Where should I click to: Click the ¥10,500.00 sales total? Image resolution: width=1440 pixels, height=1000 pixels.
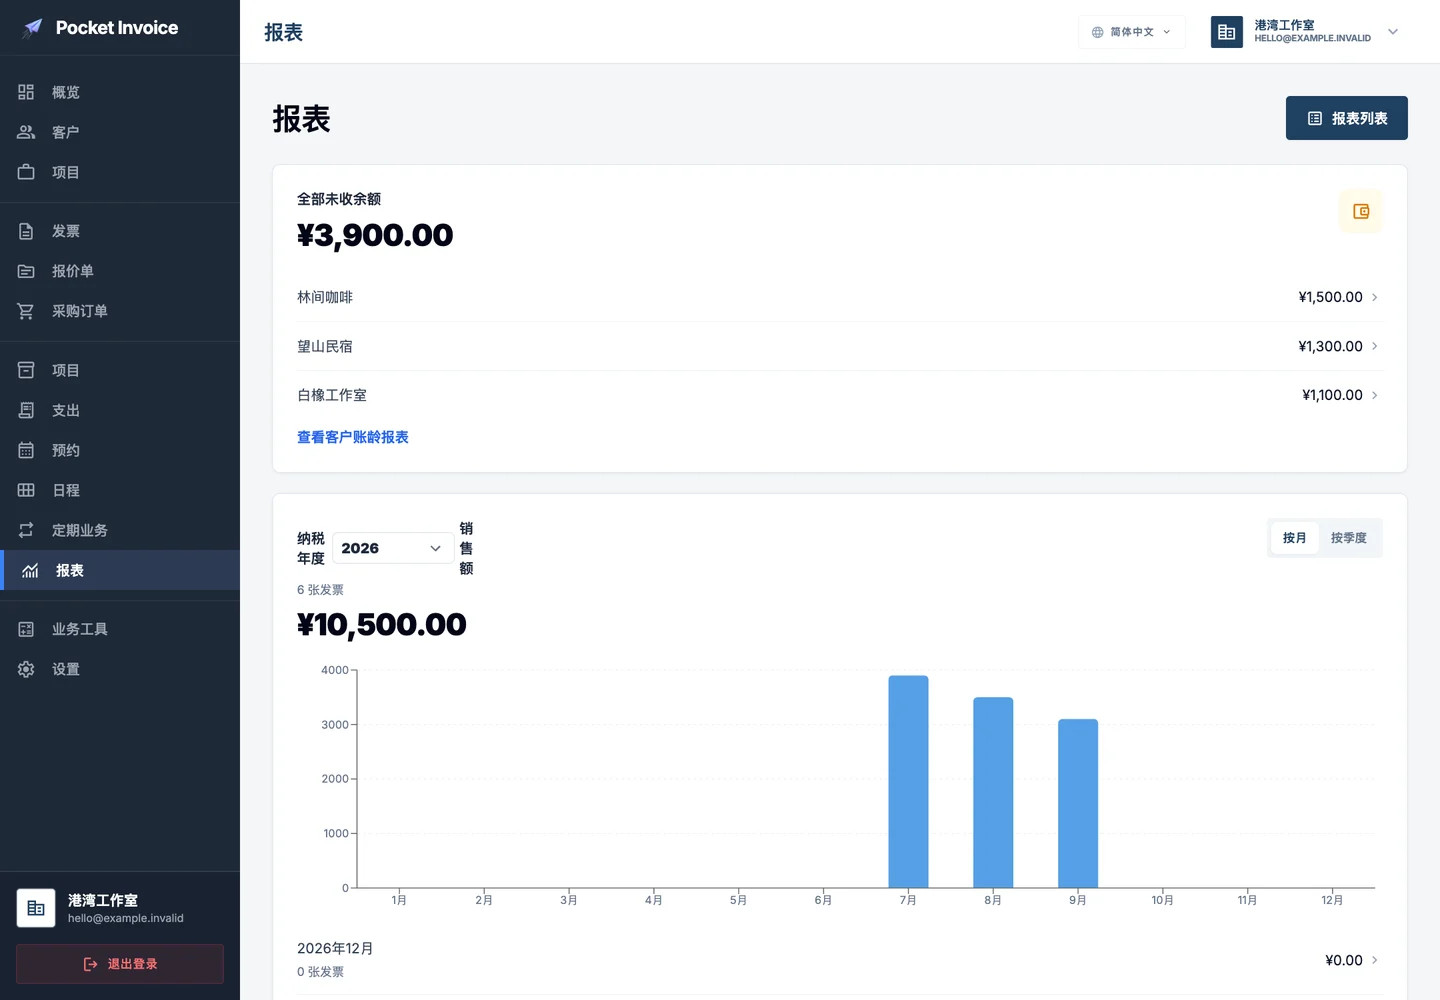[x=382, y=624]
